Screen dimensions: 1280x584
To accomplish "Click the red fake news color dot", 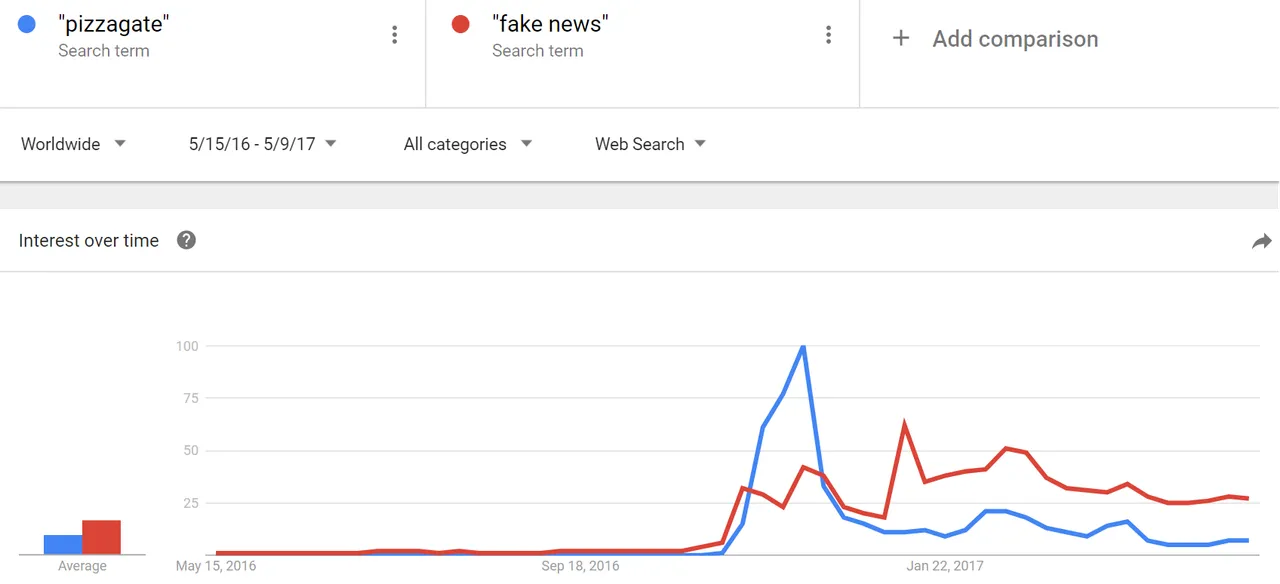I will coord(461,24).
